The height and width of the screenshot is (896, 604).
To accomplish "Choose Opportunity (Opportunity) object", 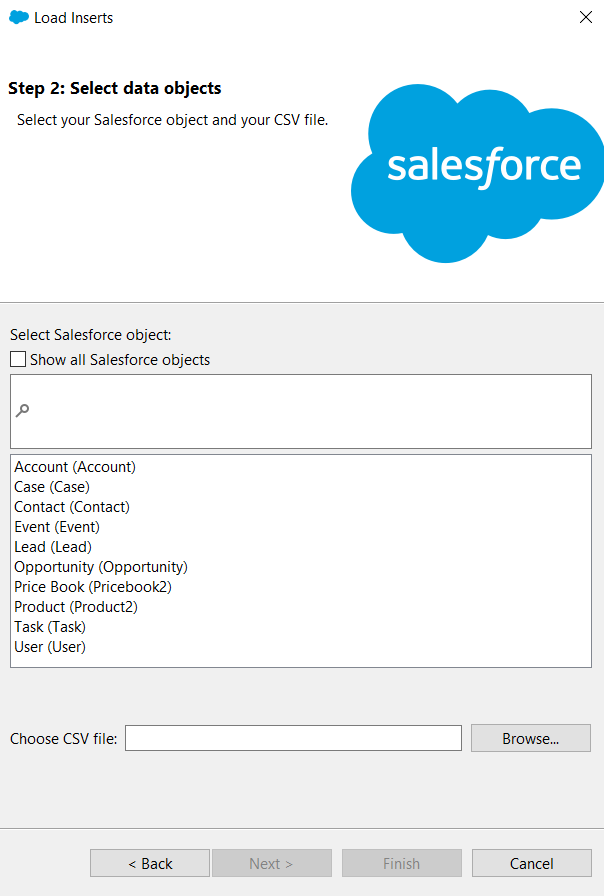I will 101,567.
